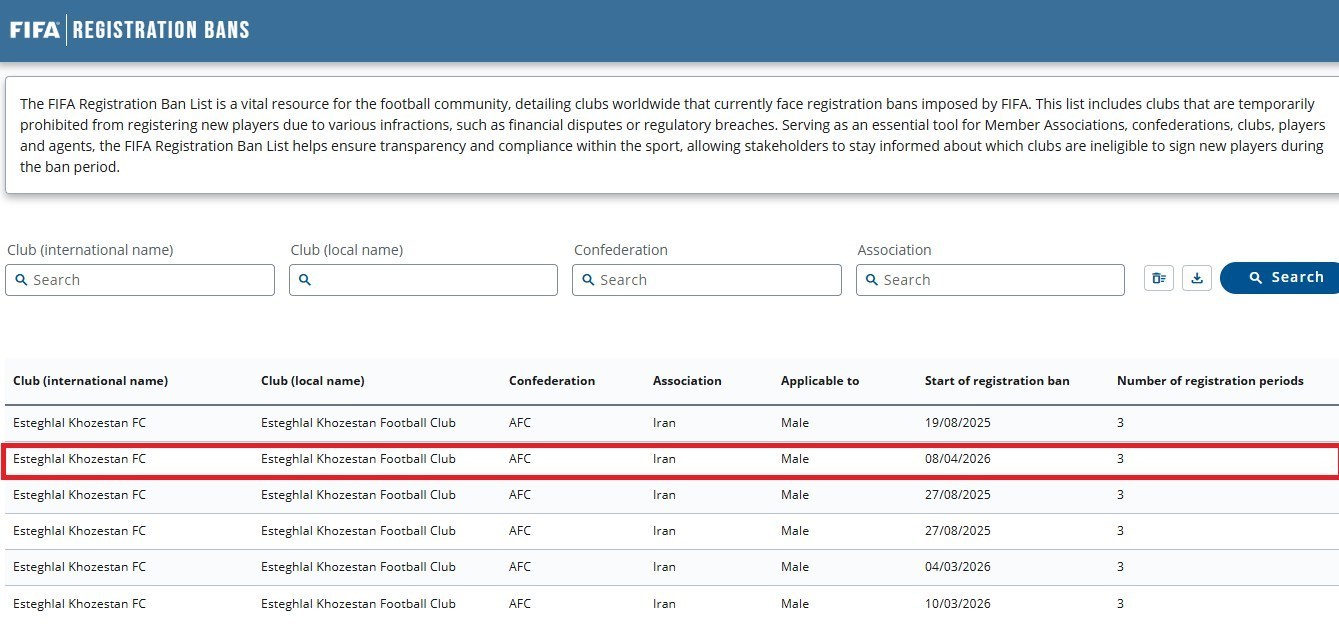
Task: Click the download list icon
Action: pos(1196,279)
